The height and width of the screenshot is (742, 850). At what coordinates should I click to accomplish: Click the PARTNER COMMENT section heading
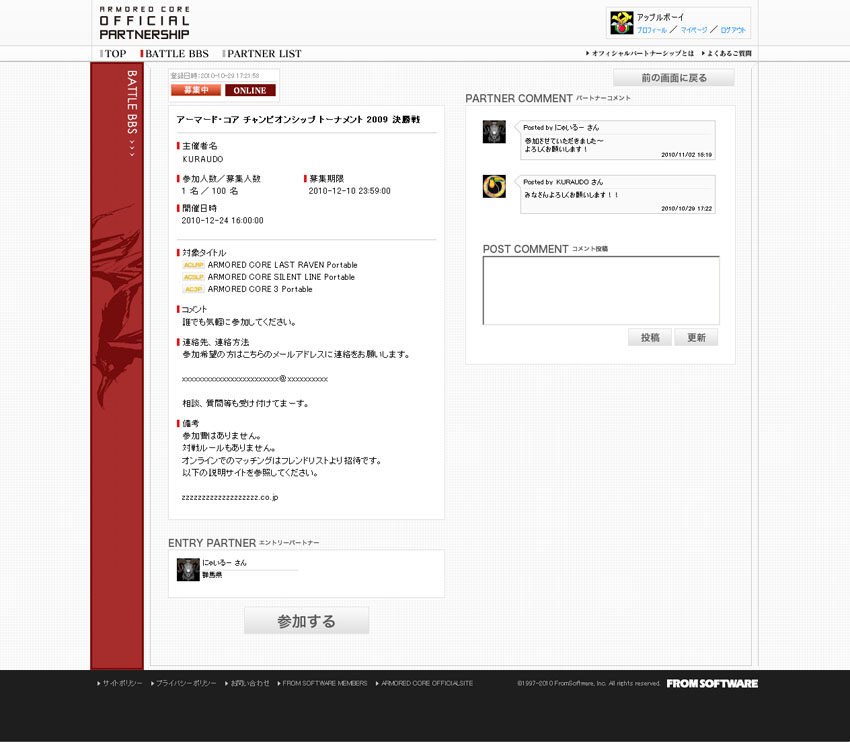[548, 98]
